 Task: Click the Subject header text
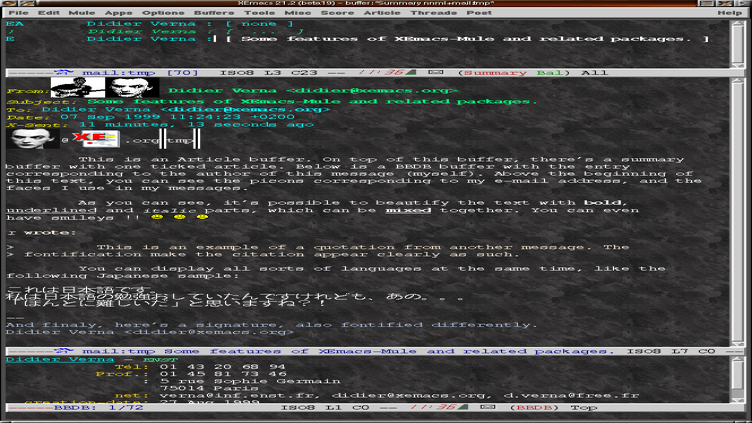click(312, 102)
